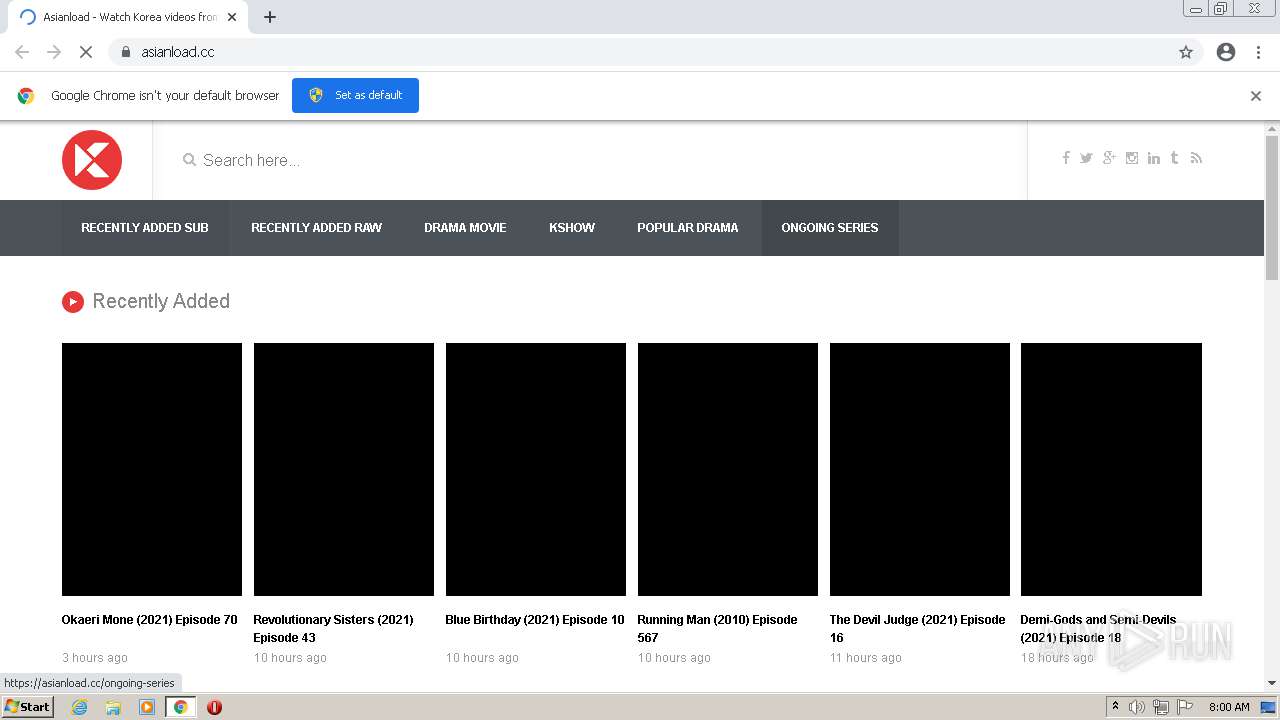Click the Show desktop button on taskbar
1280x720 pixels.
pyautogui.click(x=1268, y=707)
